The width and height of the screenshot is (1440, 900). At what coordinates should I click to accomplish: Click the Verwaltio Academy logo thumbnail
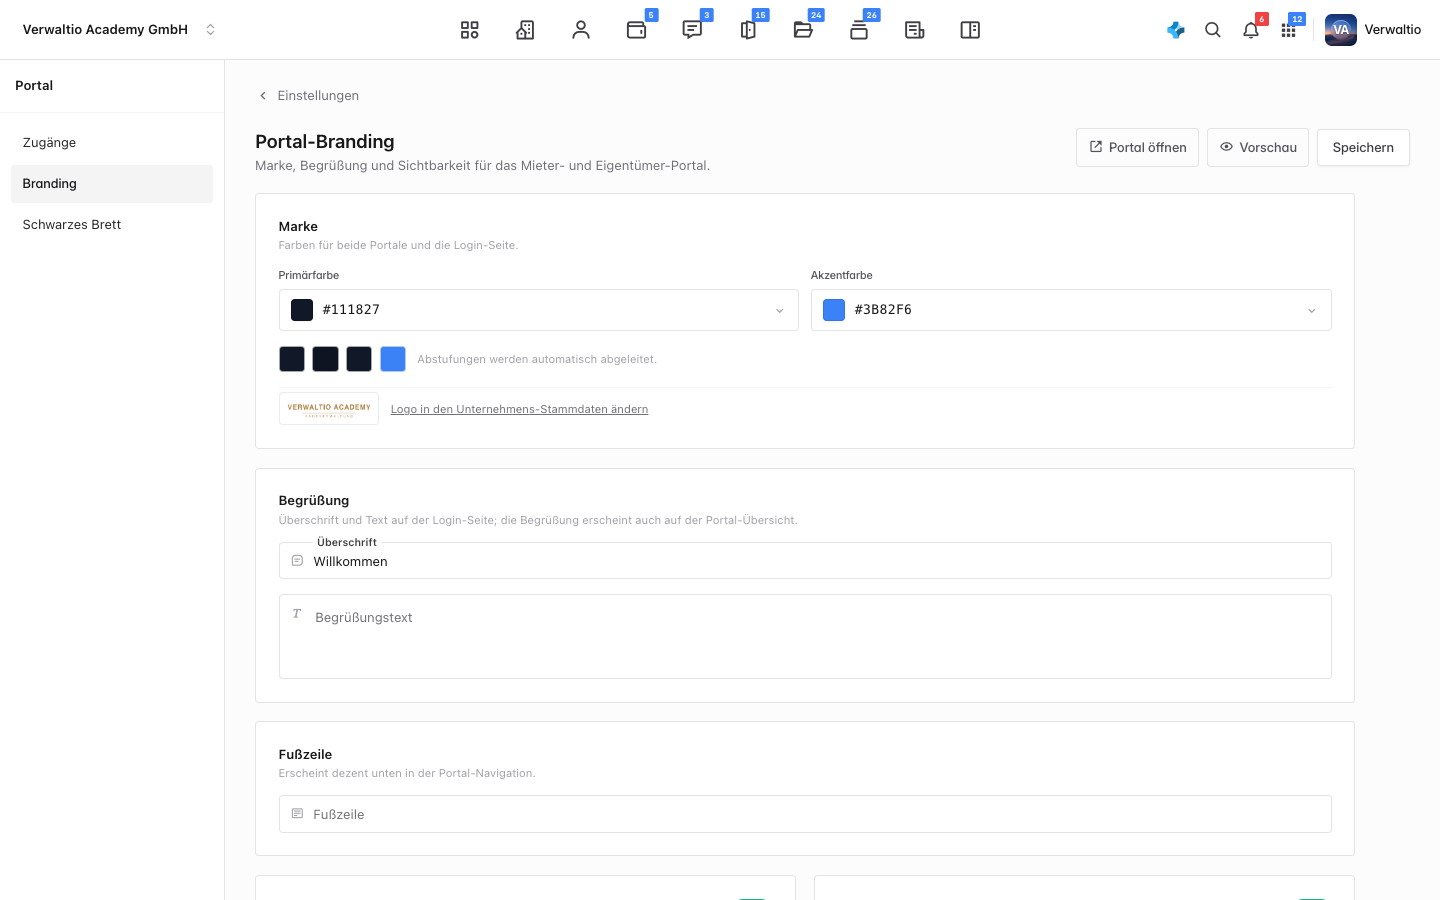(329, 409)
